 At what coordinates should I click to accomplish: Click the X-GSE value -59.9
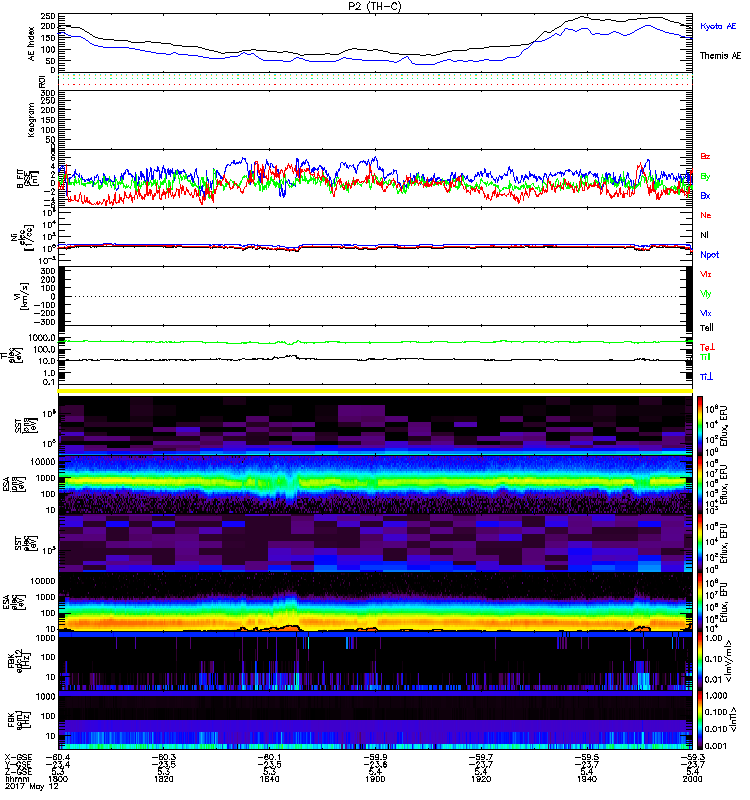(375, 757)
